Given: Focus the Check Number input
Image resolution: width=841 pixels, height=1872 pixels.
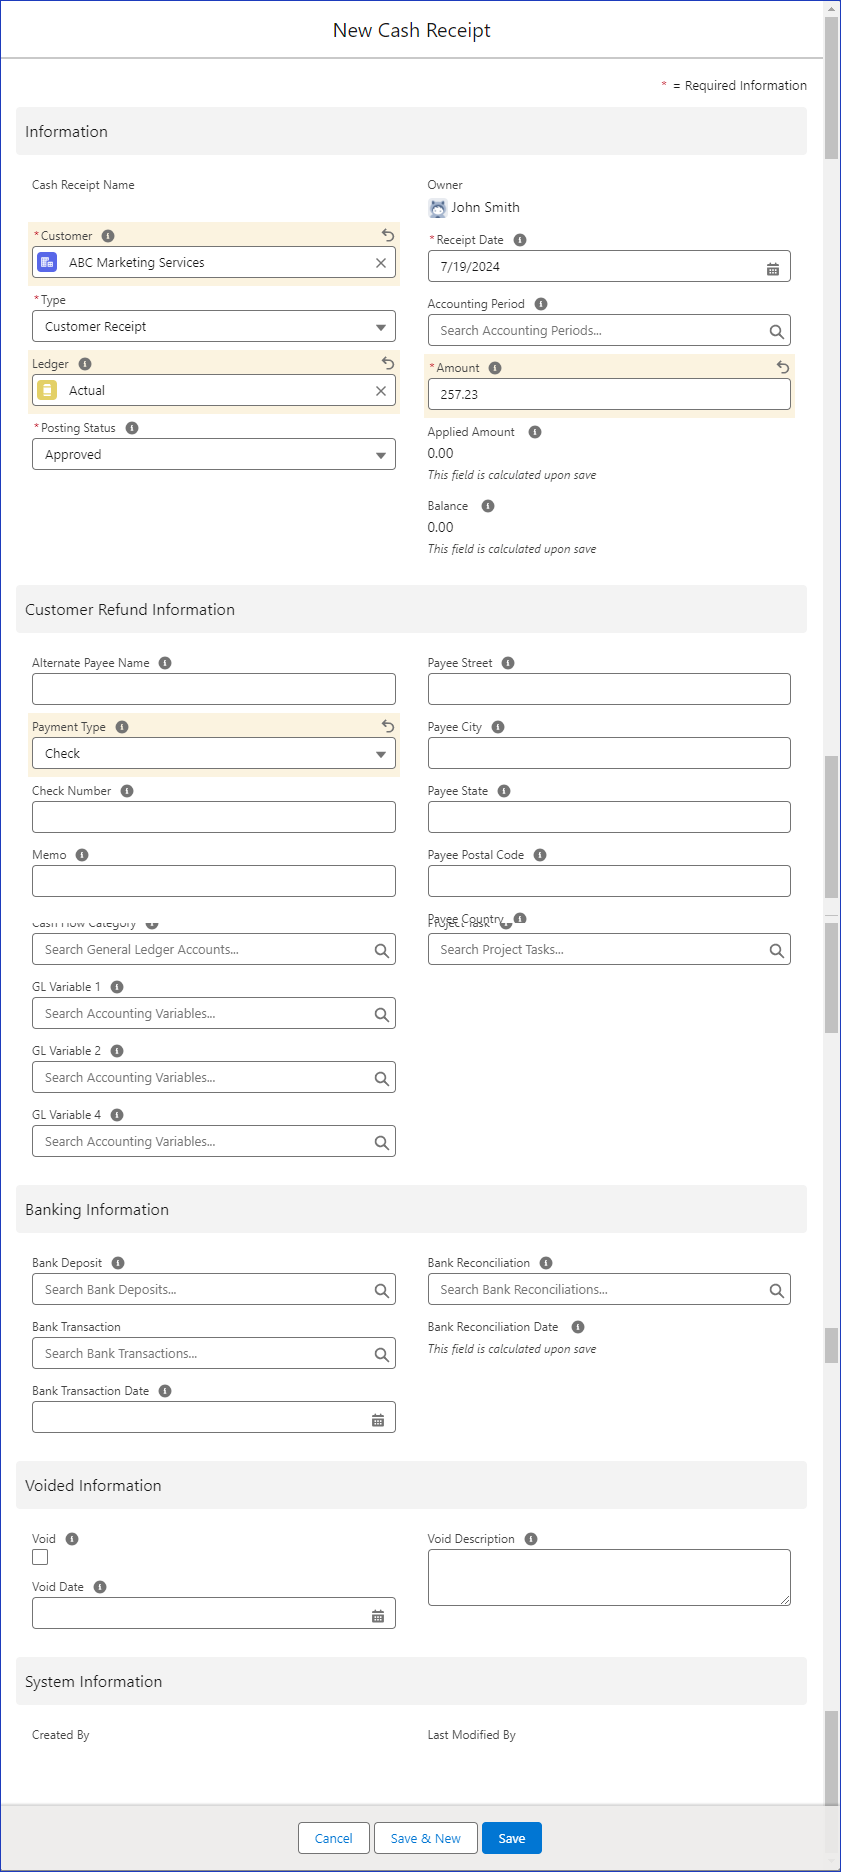Looking at the screenshot, I should [x=214, y=818].
